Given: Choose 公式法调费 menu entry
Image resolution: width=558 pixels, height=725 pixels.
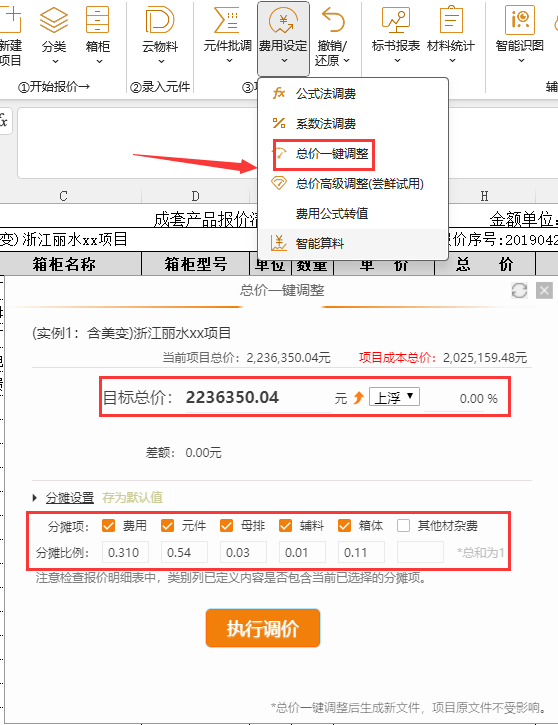Looking at the screenshot, I should coord(325,94).
